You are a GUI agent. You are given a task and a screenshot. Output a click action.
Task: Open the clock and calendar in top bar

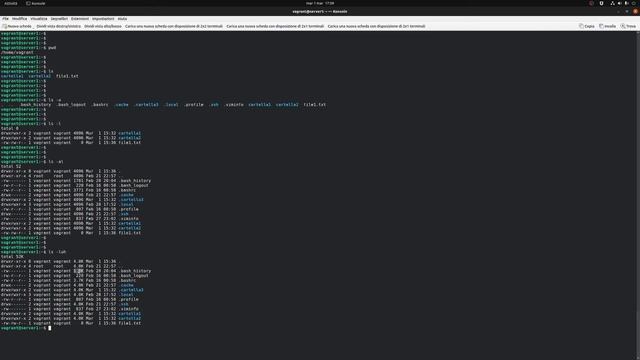(x=320, y=3)
